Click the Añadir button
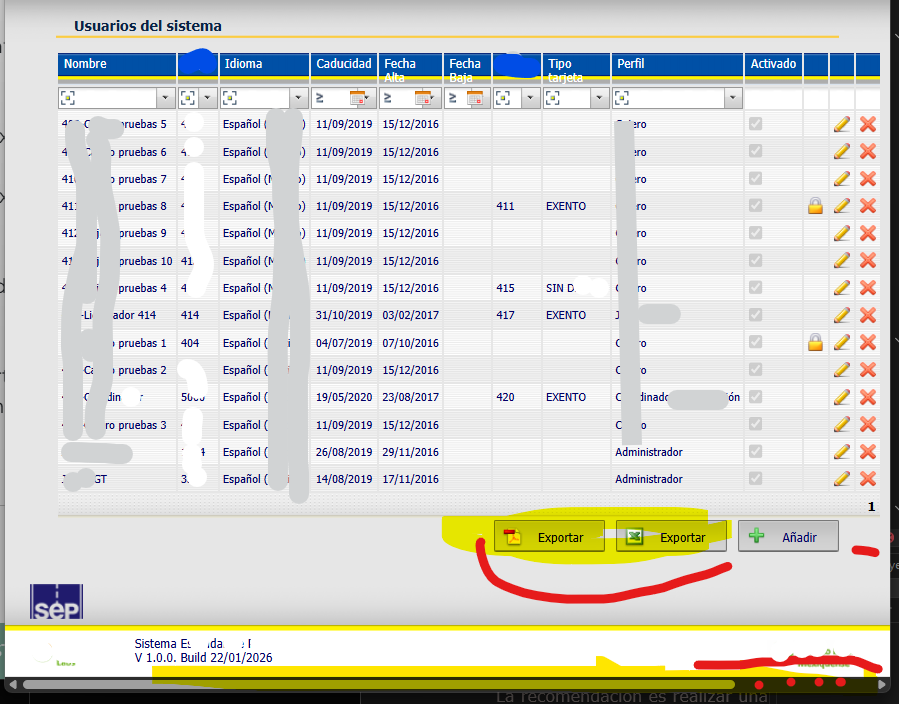The image size is (899, 704). tap(788, 537)
